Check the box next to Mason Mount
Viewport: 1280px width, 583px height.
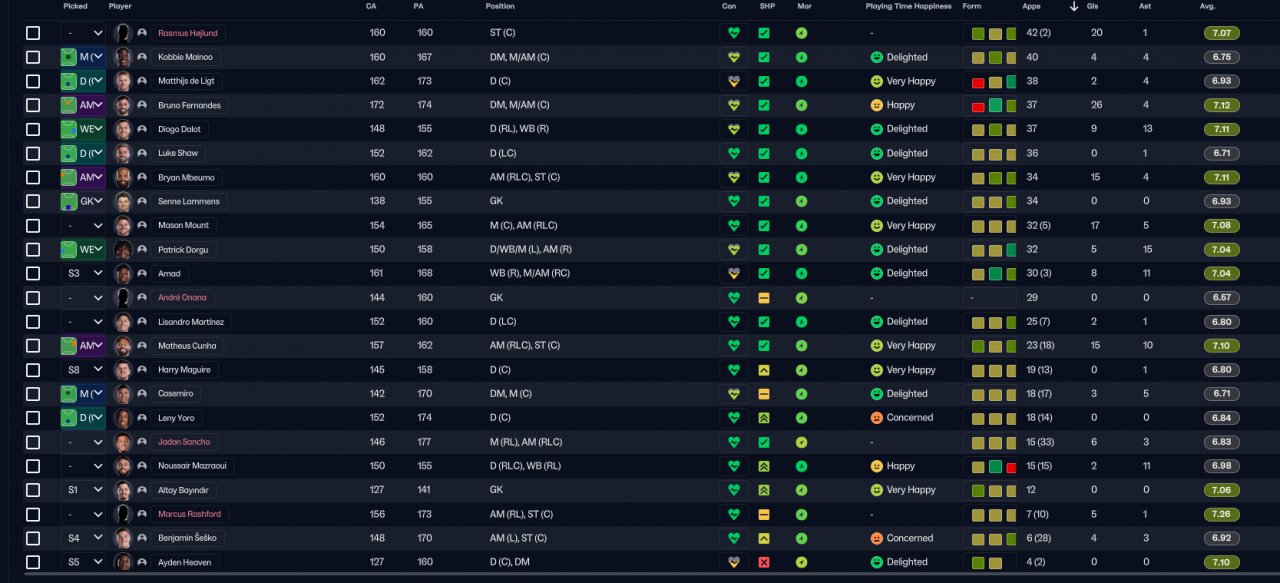33,225
